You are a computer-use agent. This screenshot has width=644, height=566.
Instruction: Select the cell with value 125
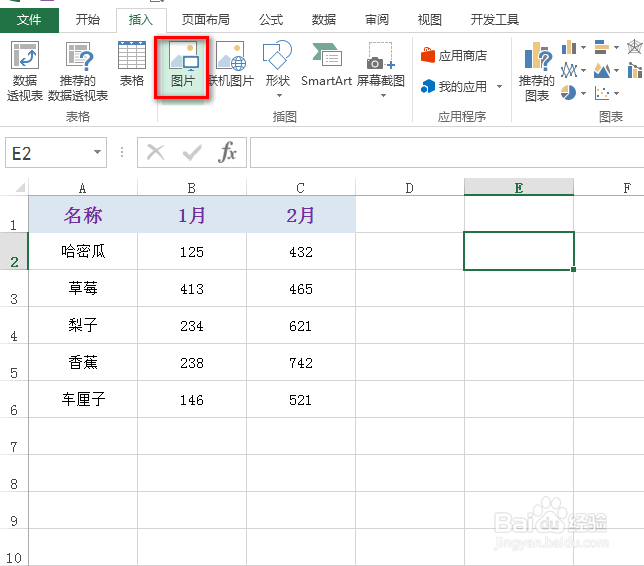[192, 251]
